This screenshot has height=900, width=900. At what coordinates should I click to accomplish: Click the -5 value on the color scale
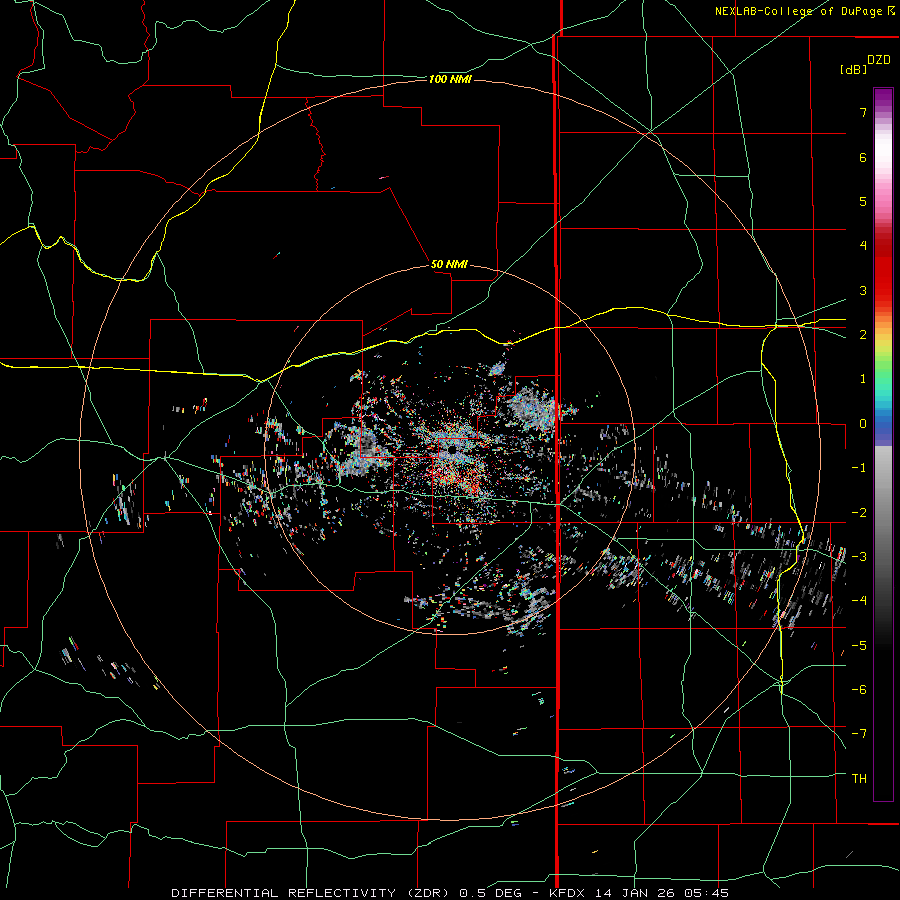(x=859, y=645)
